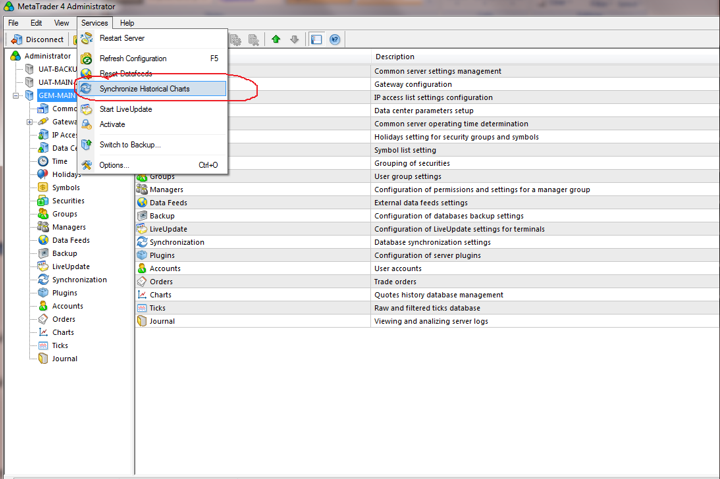This screenshot has height=479, width=720.
Task: Click the Time clock icon in tree
Action: pyautogui.click(x=43, y=161)
